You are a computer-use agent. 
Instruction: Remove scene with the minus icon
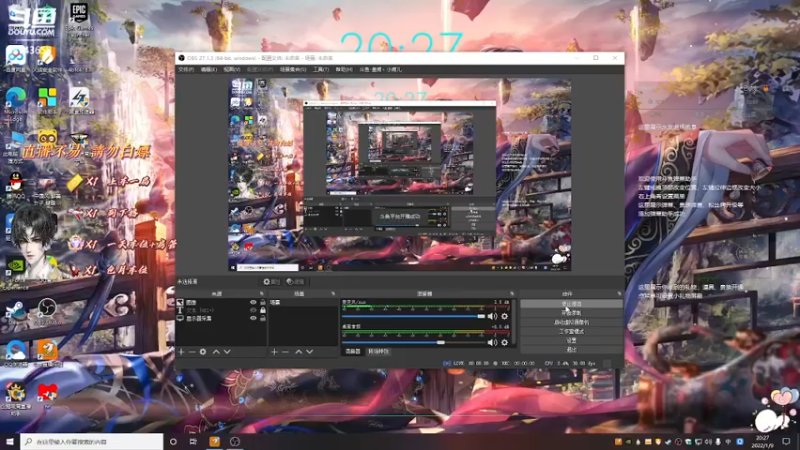coord(285,352)
